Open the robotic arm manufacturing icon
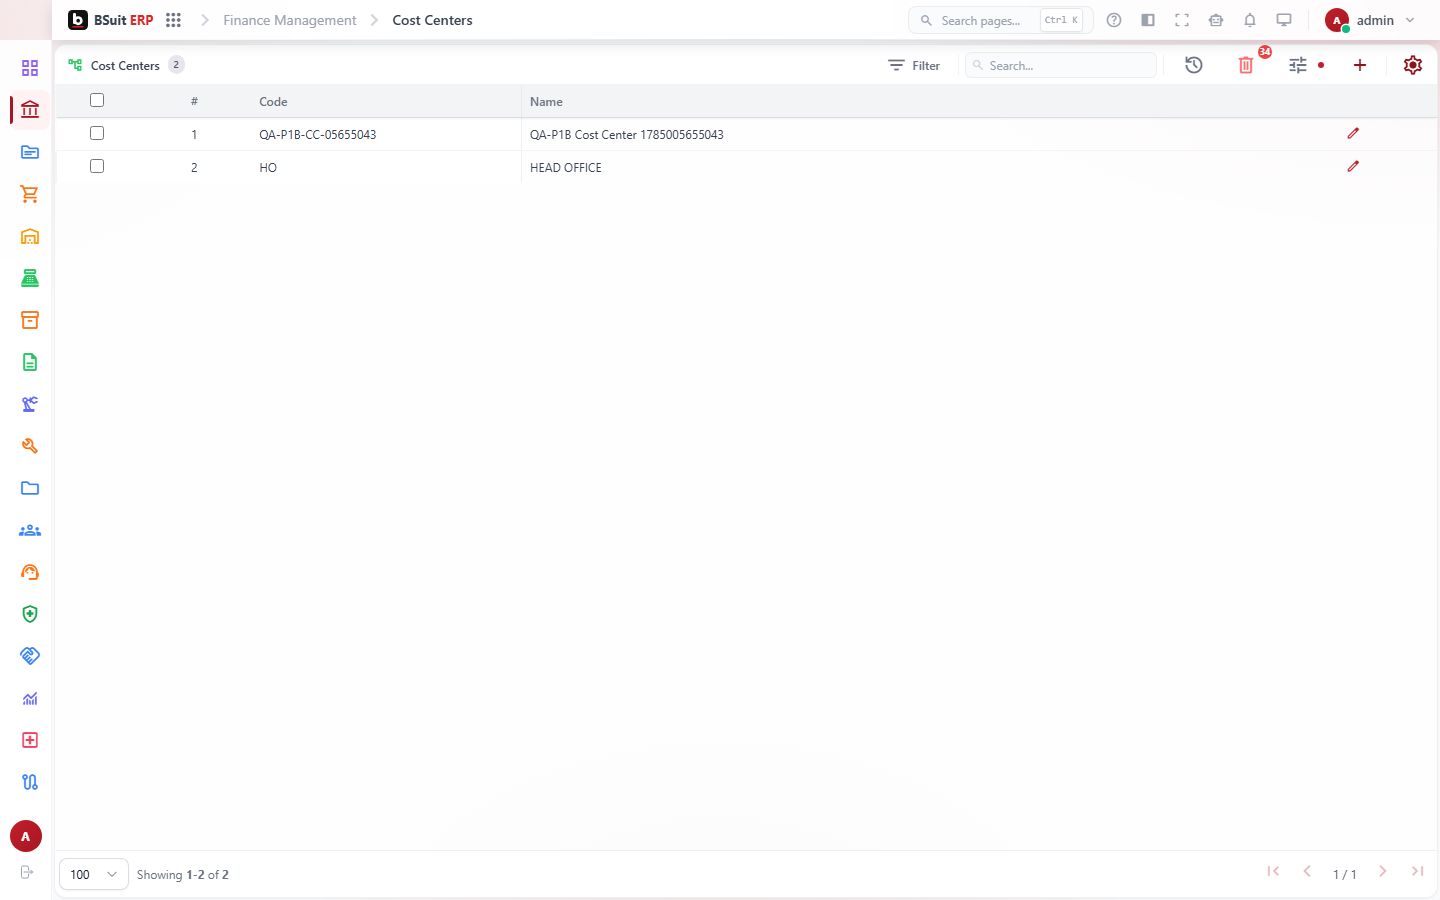The image size is (1440, 900). pos(30,404)
